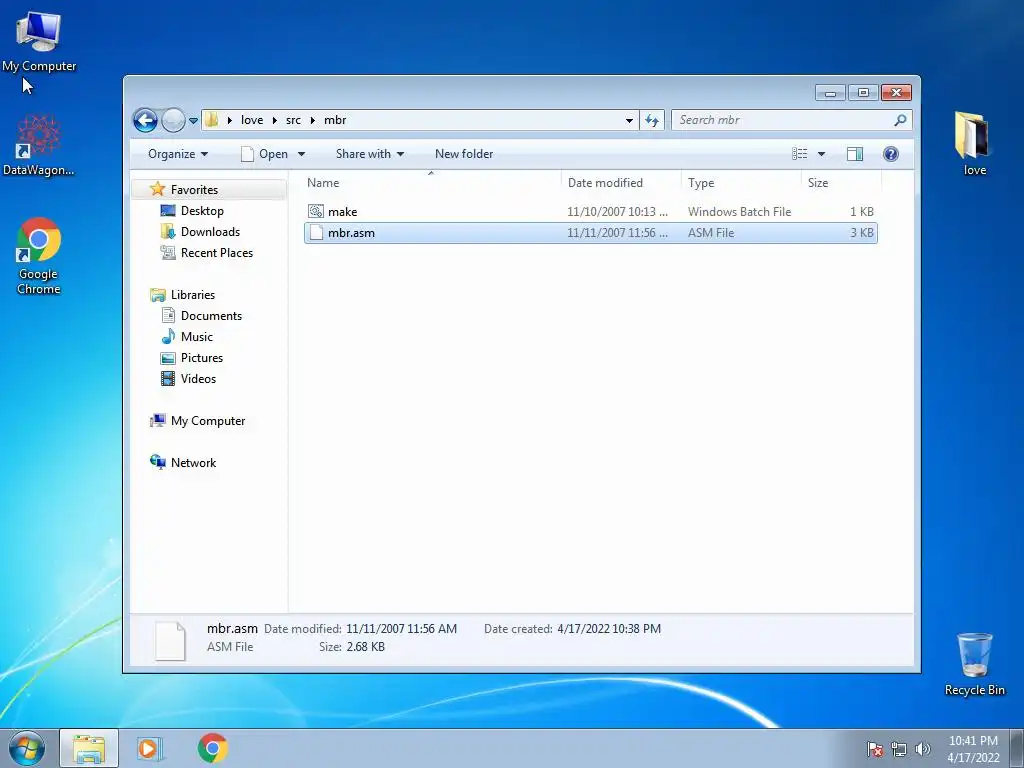Expand arrow after love in breadcrumb
1024x768 pixels.
point(274,120)
